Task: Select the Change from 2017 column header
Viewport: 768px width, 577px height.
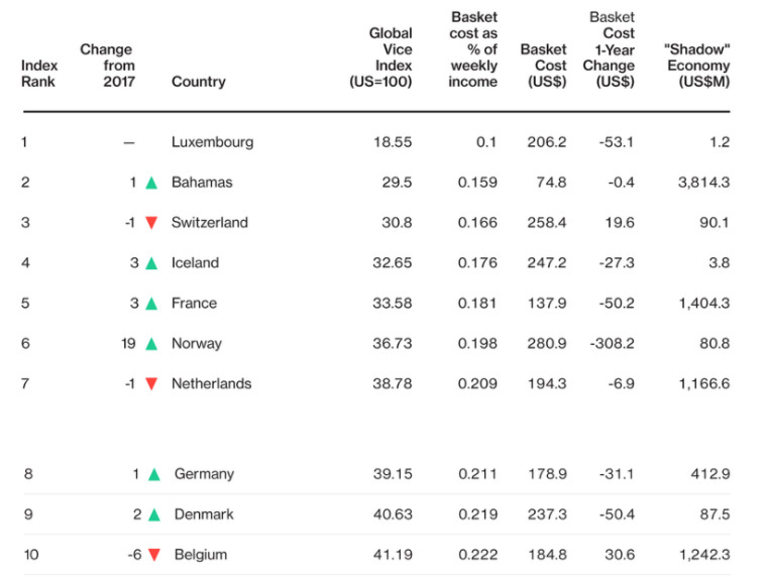Action: click(106, 65)
